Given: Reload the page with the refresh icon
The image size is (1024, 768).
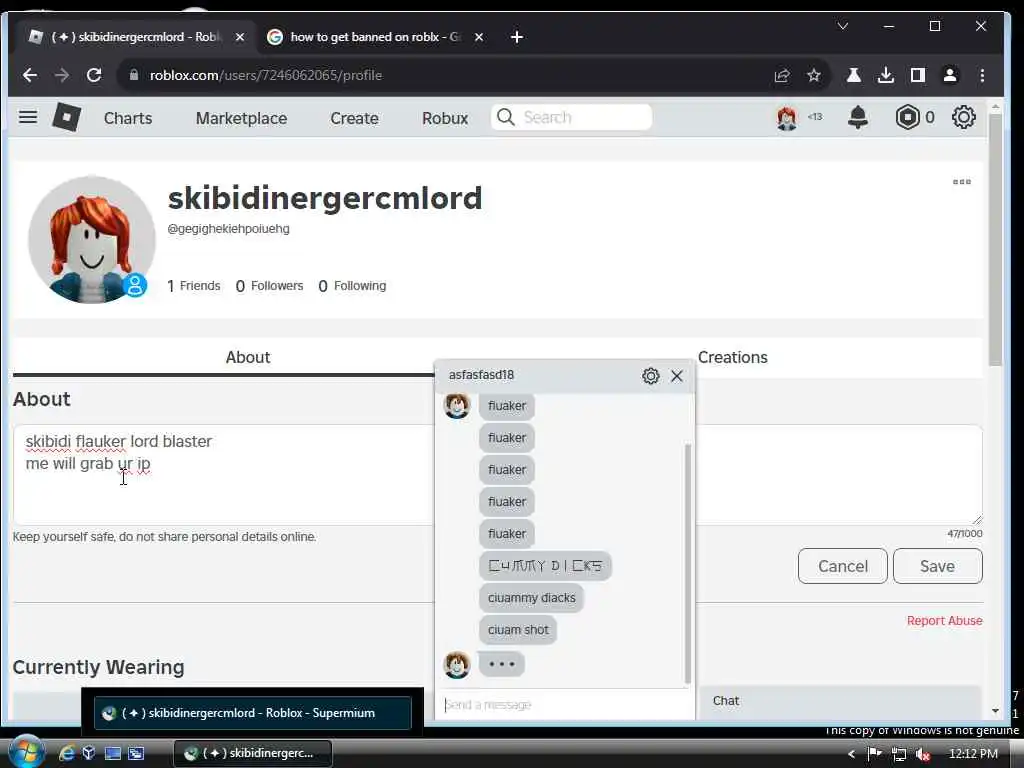Looking at the screenshot, I should tap(94, 75).
